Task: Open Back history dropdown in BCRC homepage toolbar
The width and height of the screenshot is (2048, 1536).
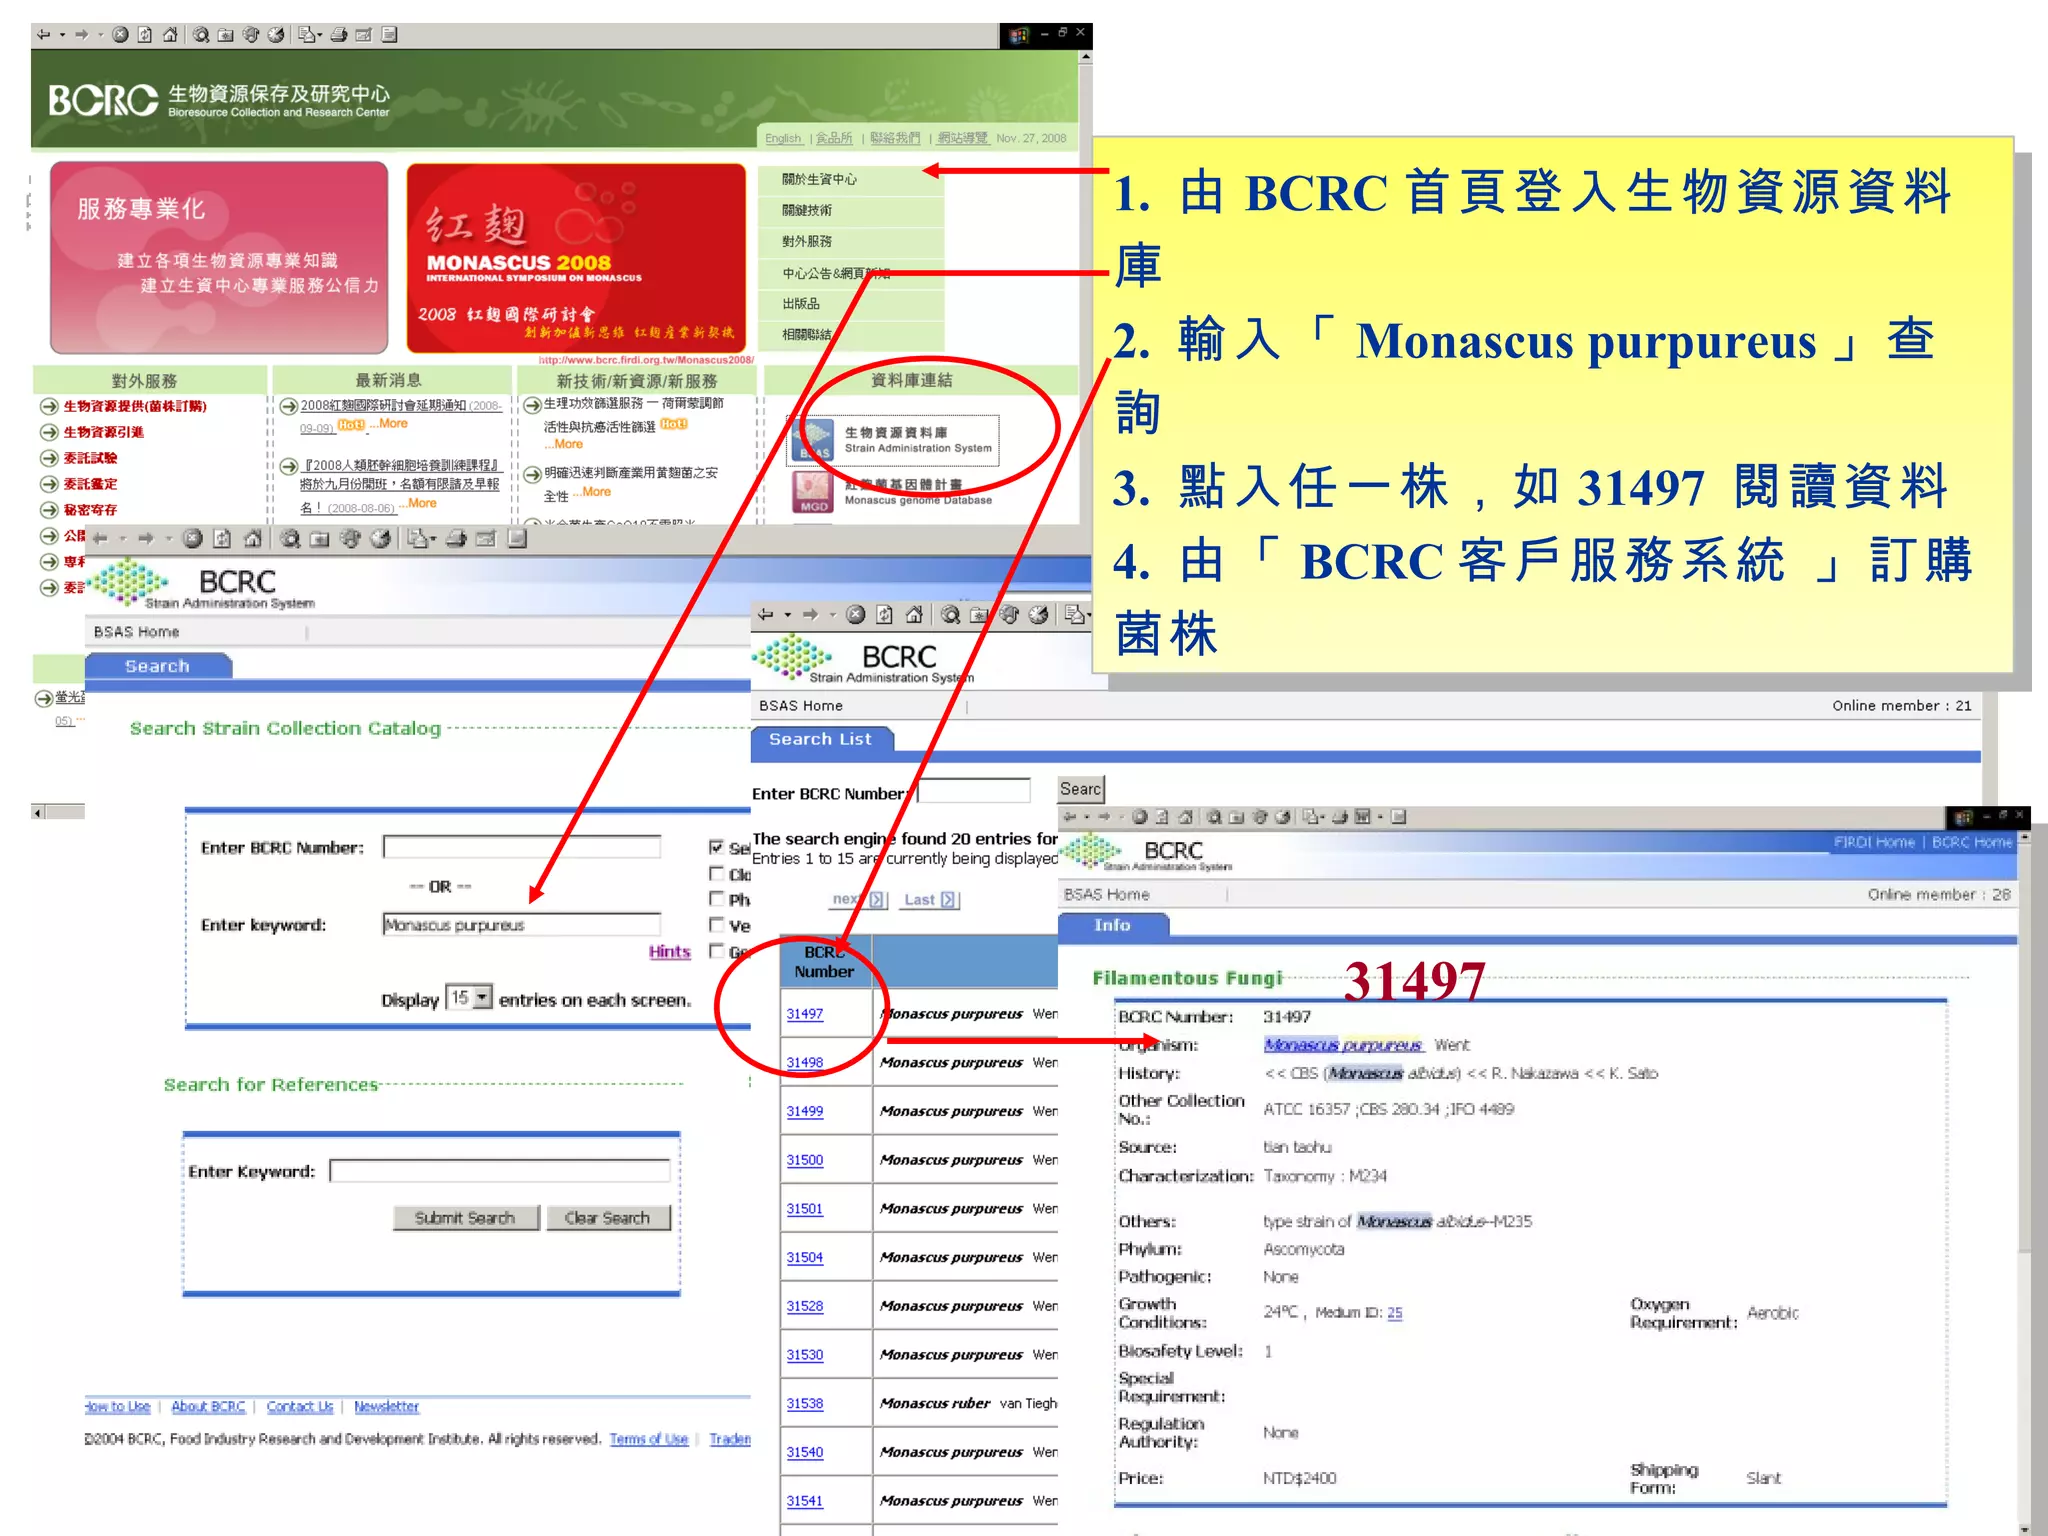Action: tap(62, 35)
